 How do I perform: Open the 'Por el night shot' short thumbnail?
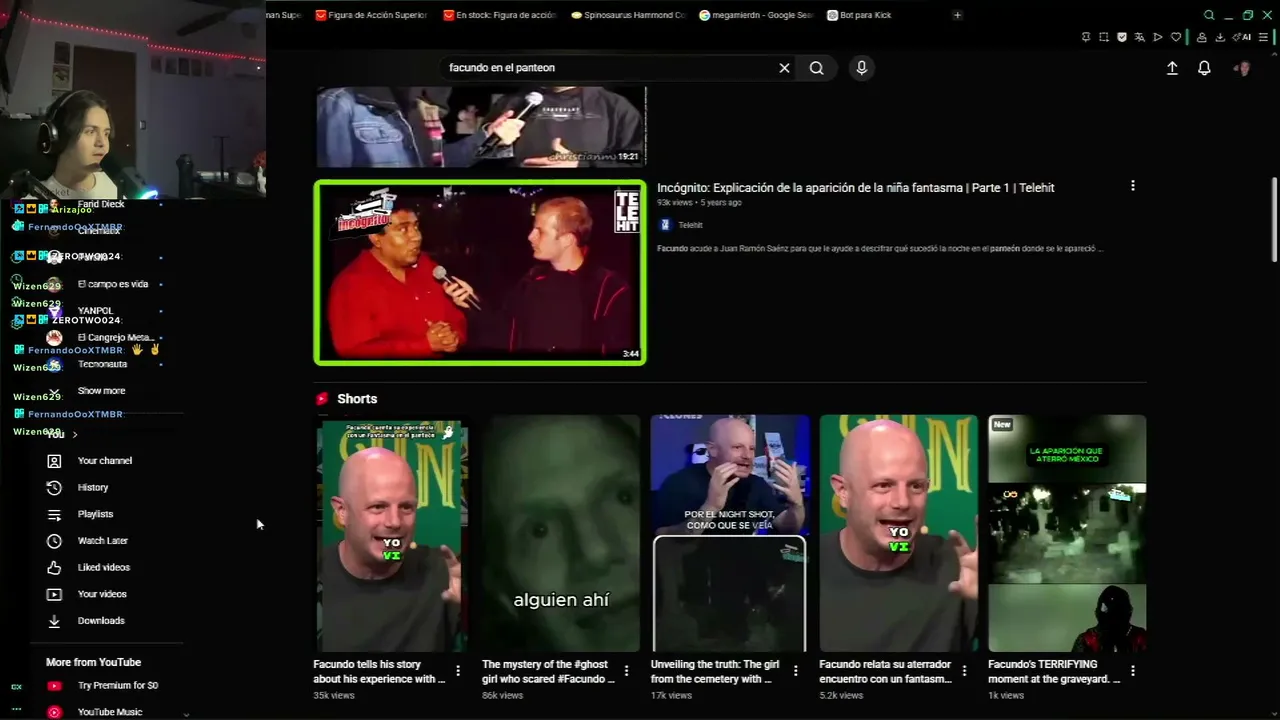729,534
